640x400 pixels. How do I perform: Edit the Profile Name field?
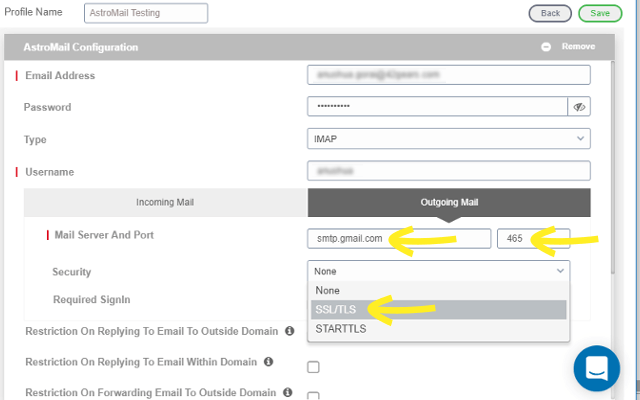click(x=146, y=13)
